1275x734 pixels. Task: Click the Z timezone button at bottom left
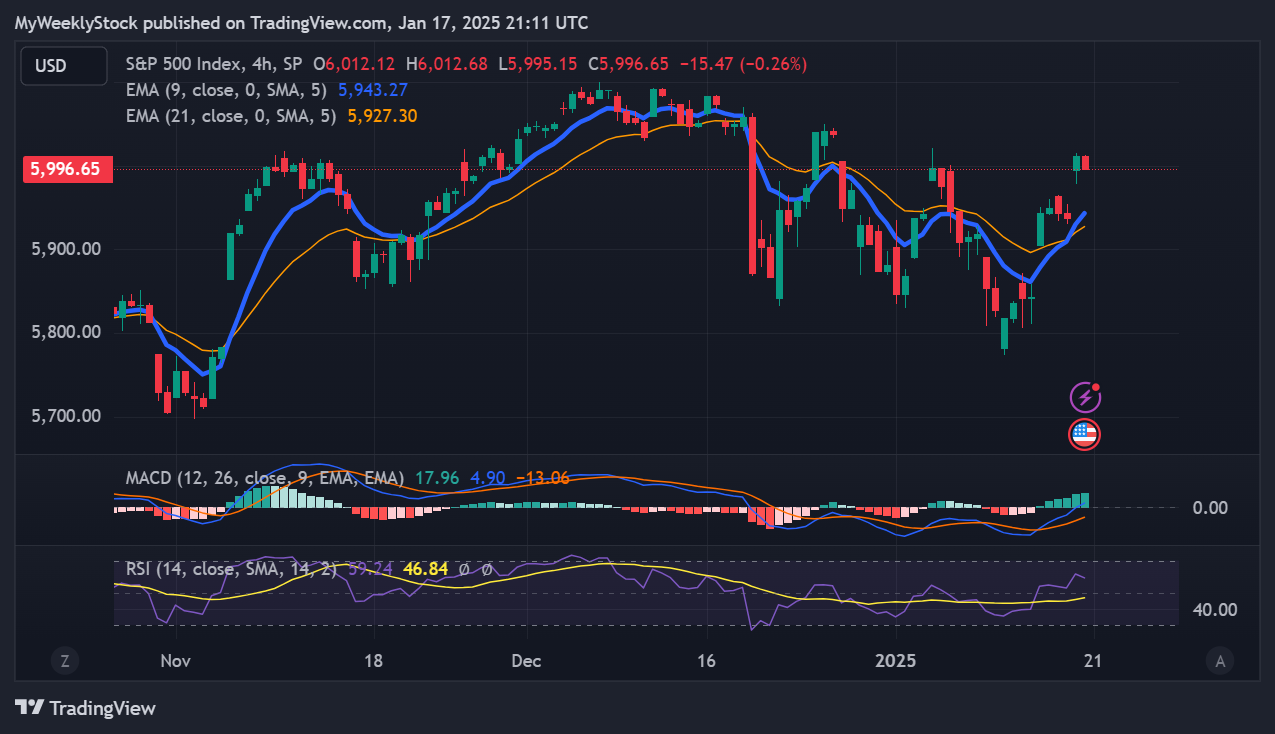pos(64,660)
